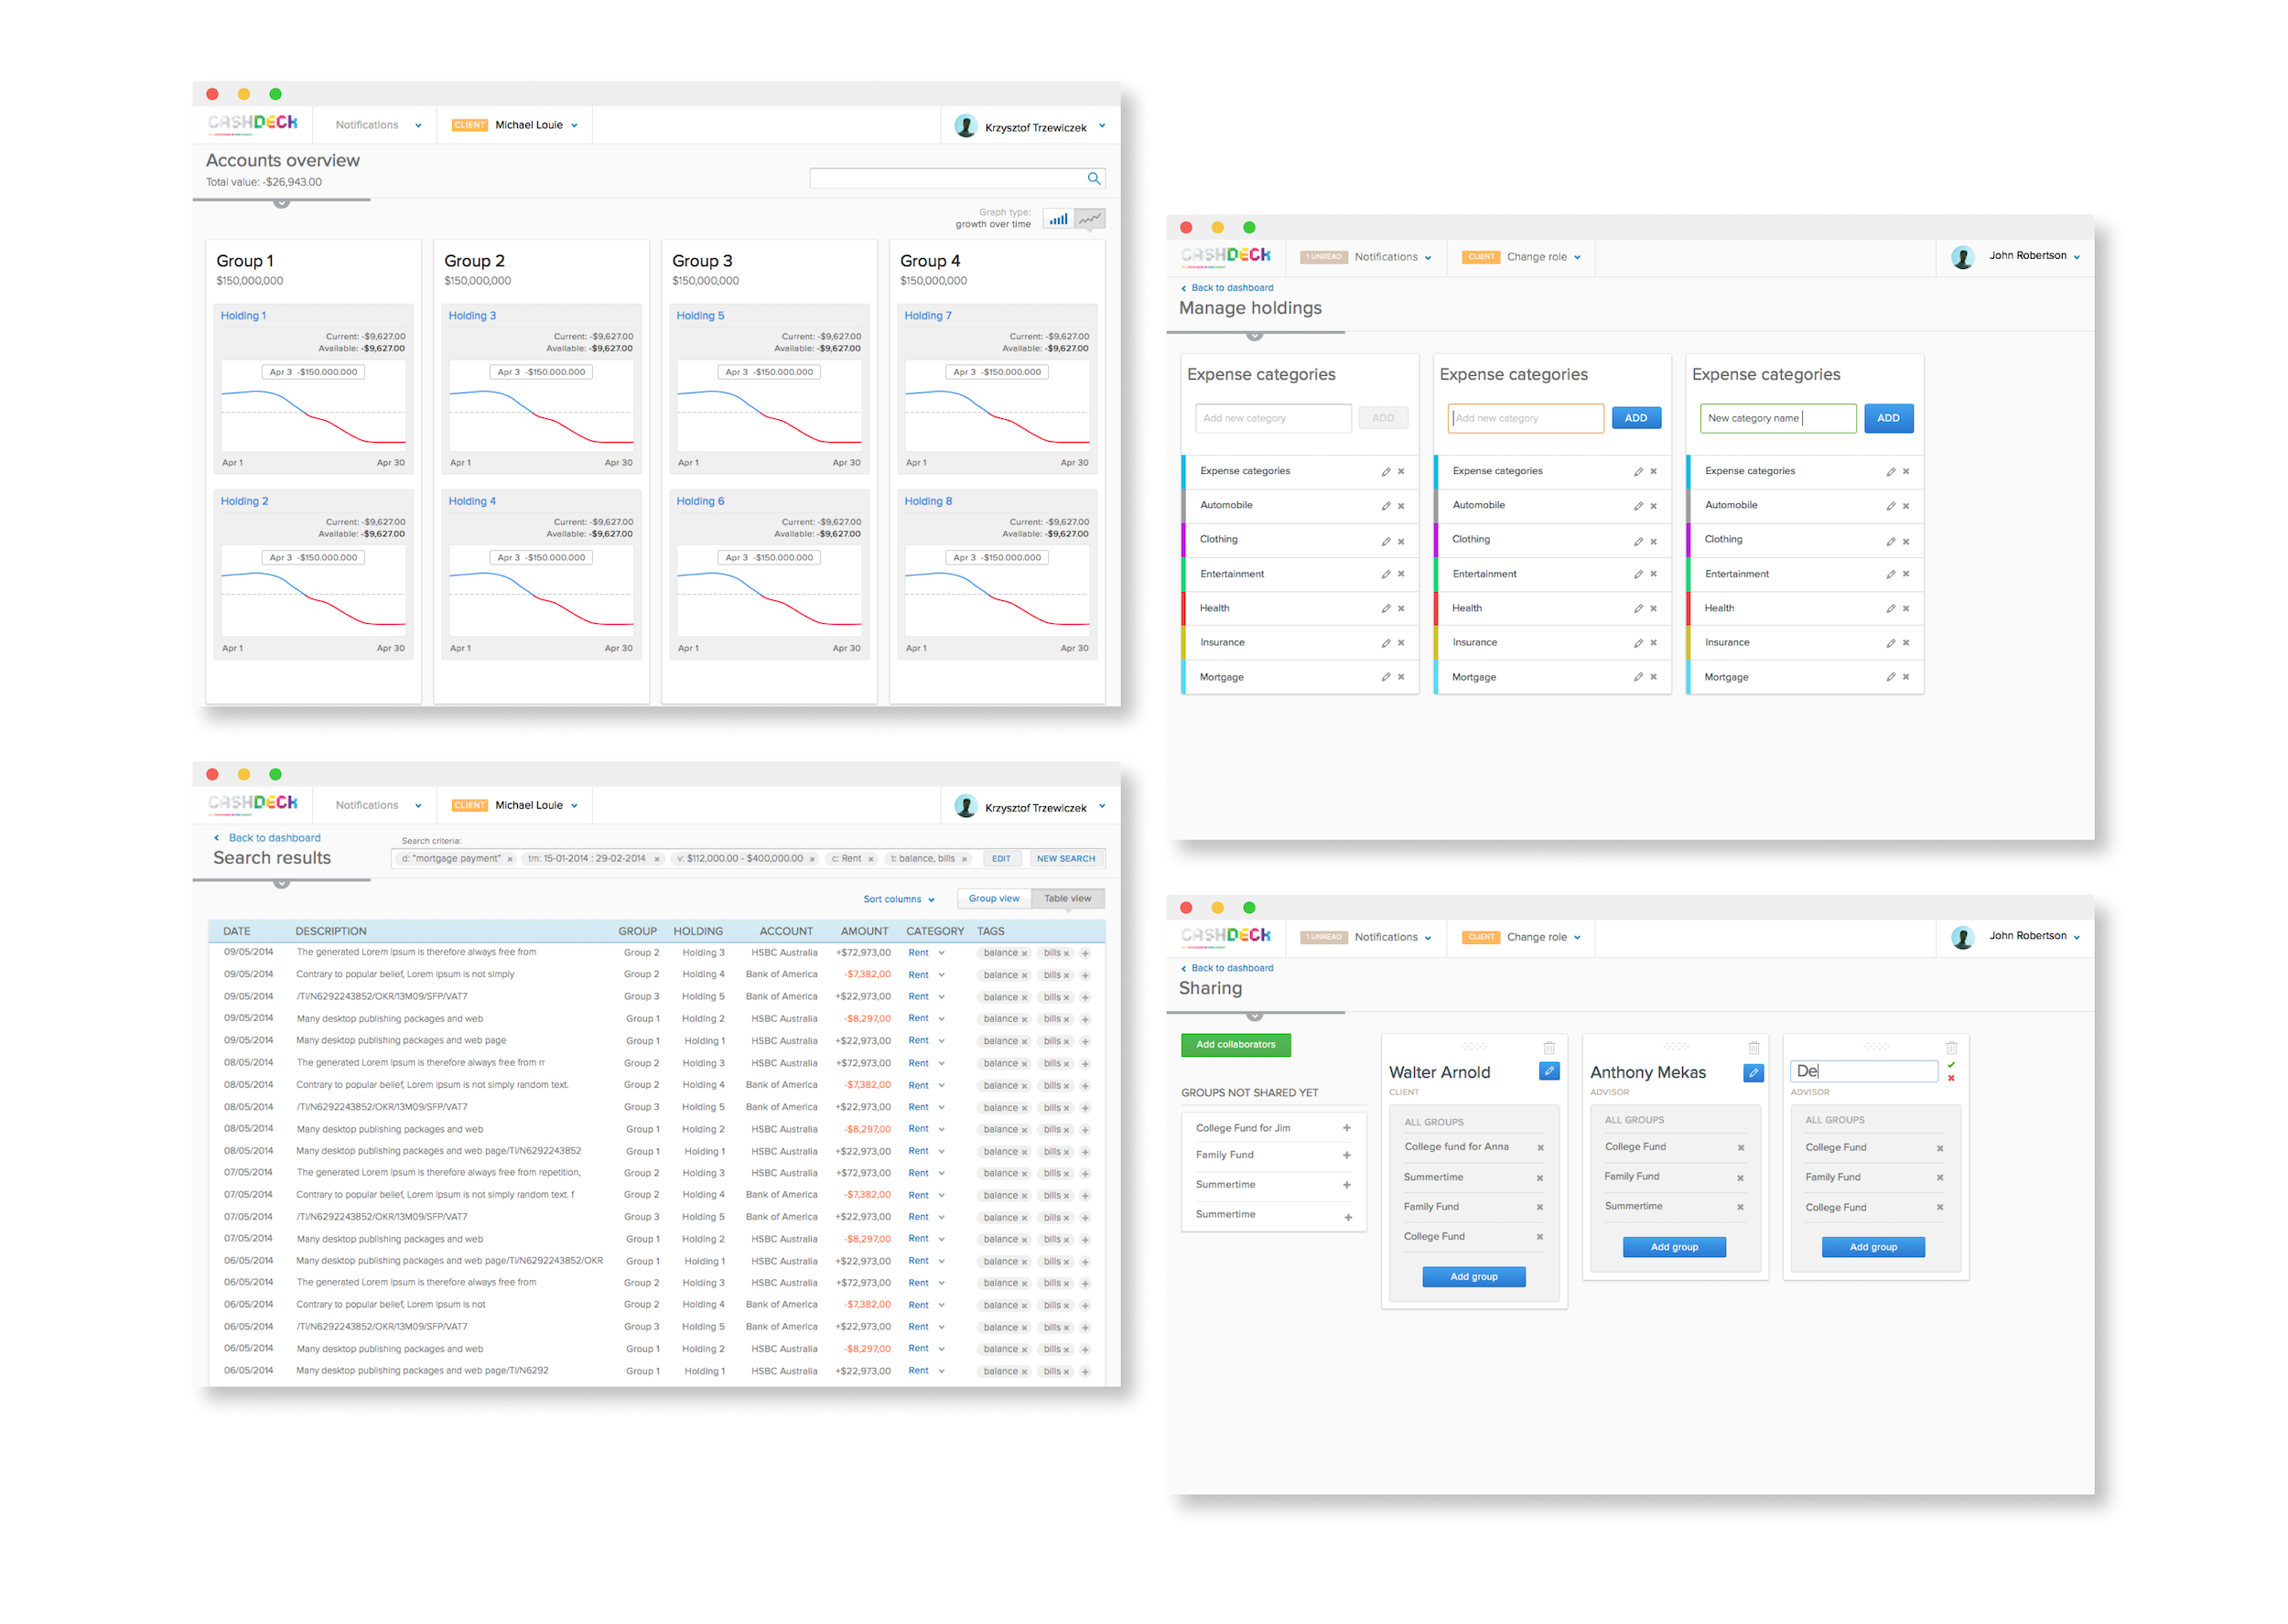
Task: Switch graph type to growth over time
Action: coord(1090,218)
